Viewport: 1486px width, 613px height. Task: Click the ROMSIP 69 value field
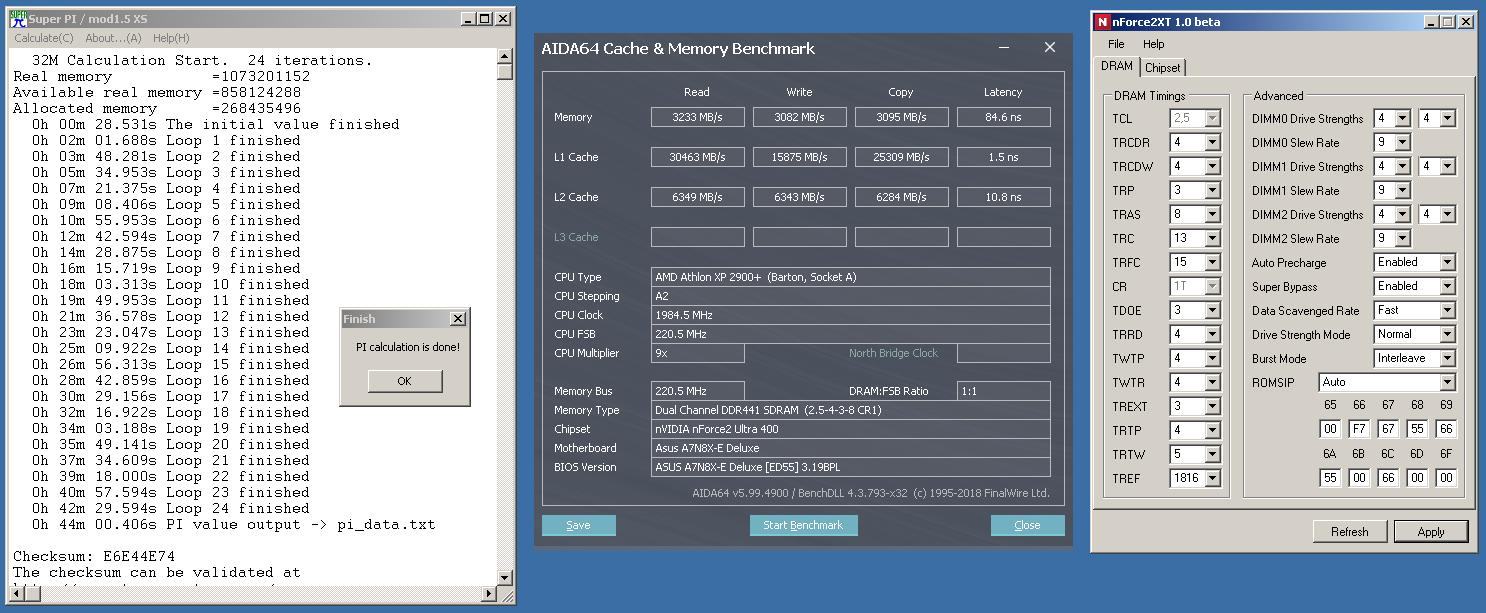coord(1446,428)
